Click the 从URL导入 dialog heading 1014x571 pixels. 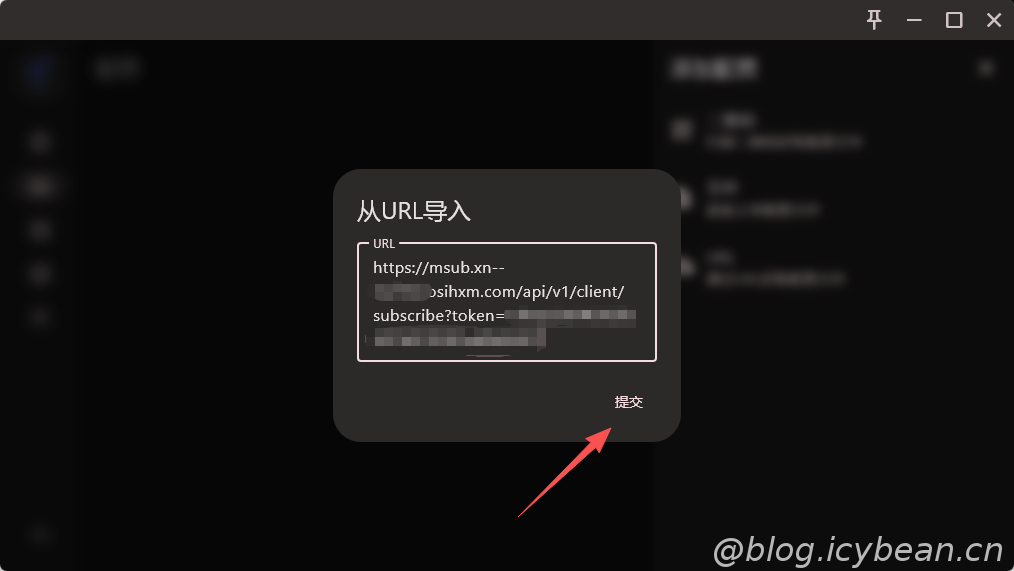coord(414,211)
